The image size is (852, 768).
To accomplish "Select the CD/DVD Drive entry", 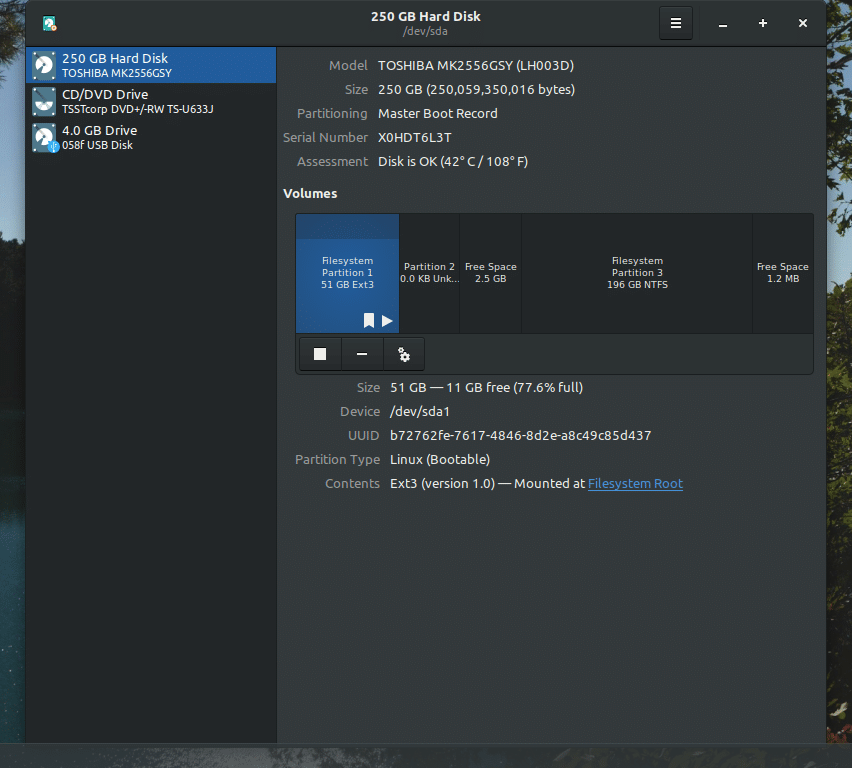I will click(151, 101).
